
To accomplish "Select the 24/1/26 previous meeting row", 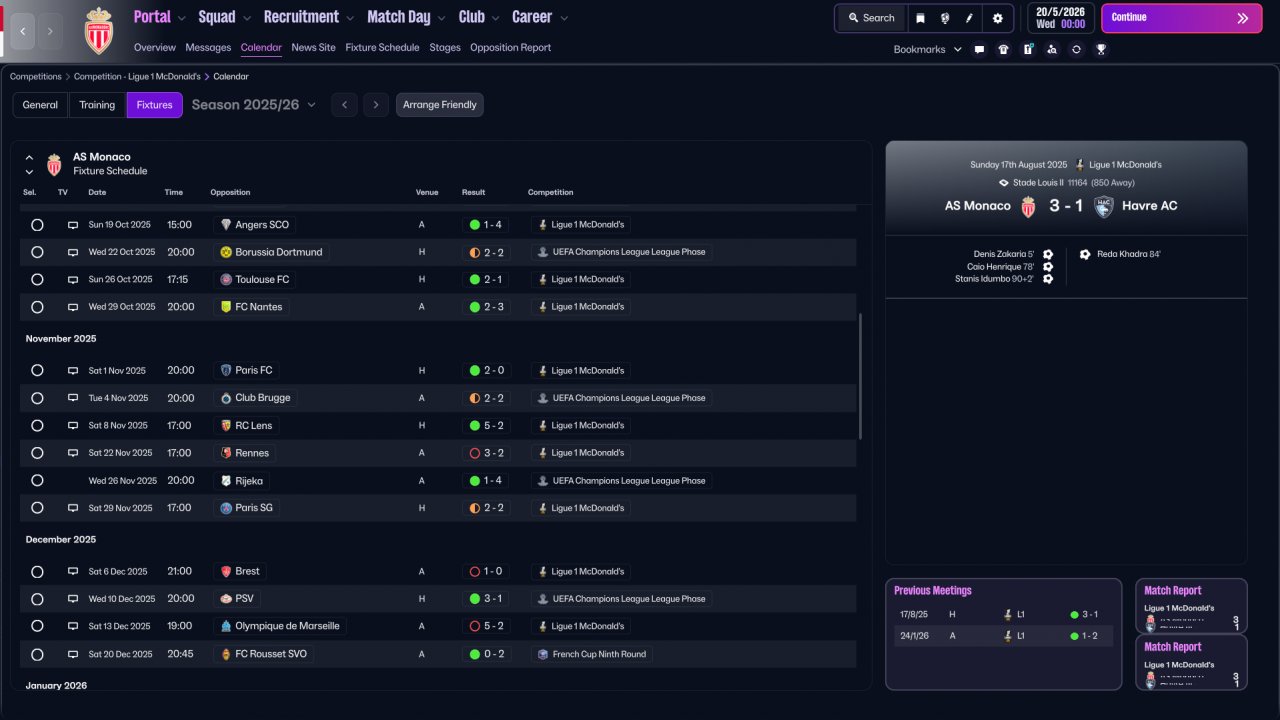I will (1003, 636).
